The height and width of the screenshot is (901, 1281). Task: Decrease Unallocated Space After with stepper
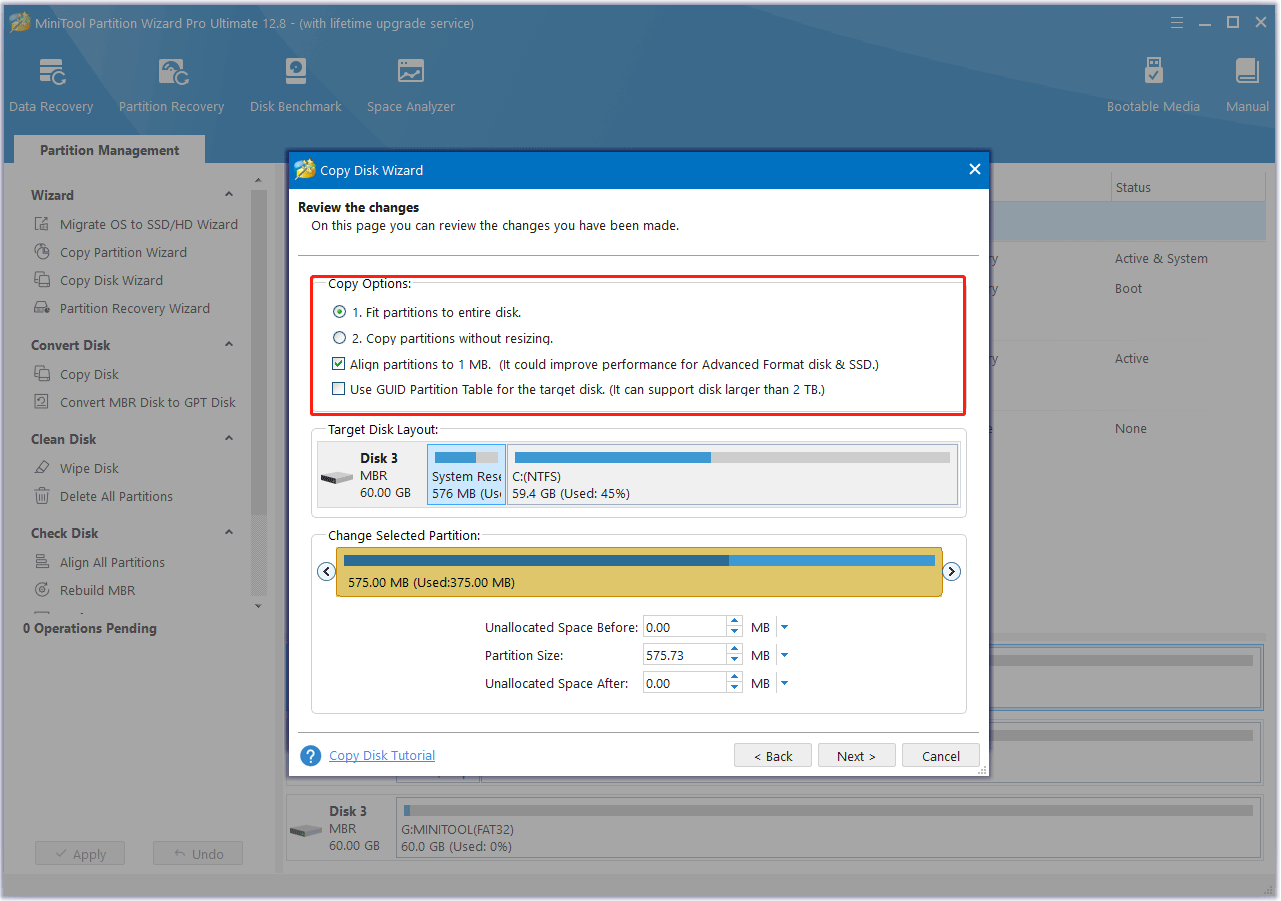(x=735, y=689)
